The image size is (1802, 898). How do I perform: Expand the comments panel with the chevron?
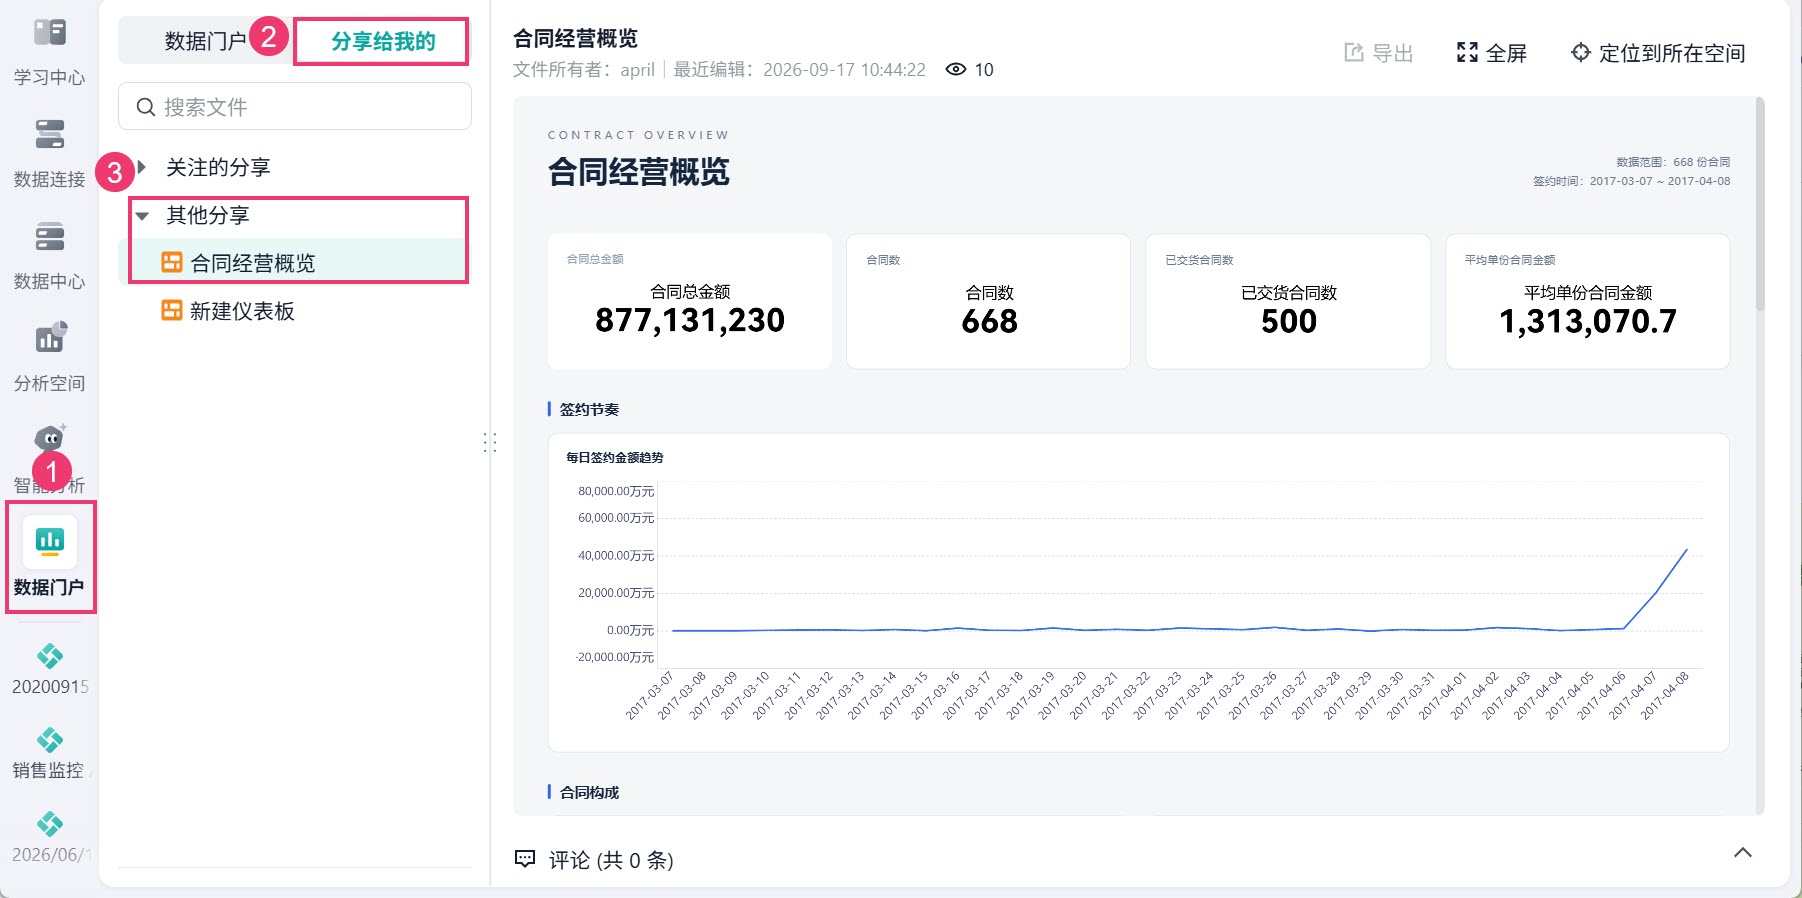[1743, 853]
